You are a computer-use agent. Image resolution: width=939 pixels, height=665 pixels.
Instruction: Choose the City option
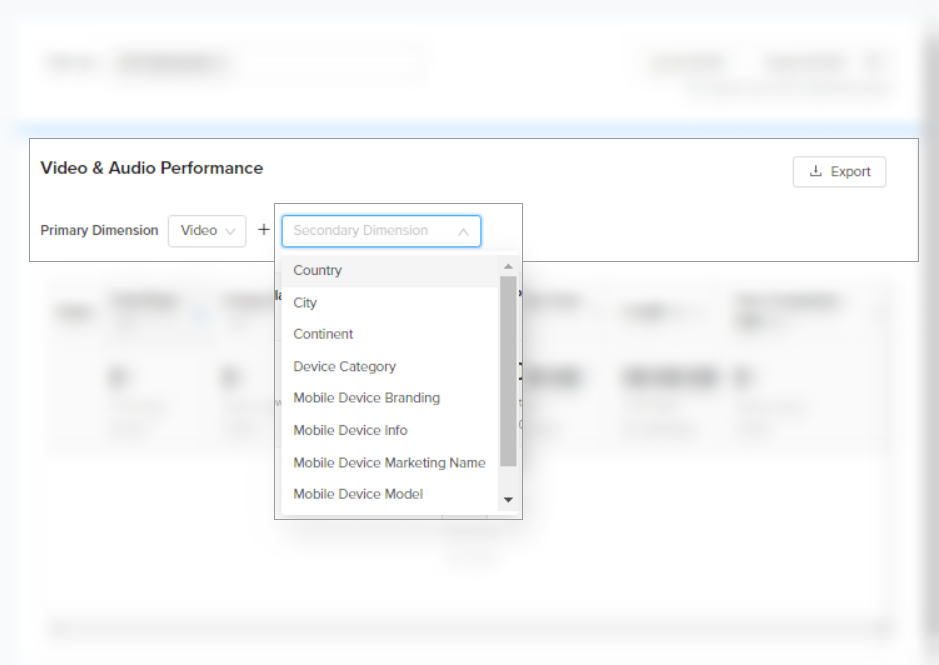pos(305,303)
